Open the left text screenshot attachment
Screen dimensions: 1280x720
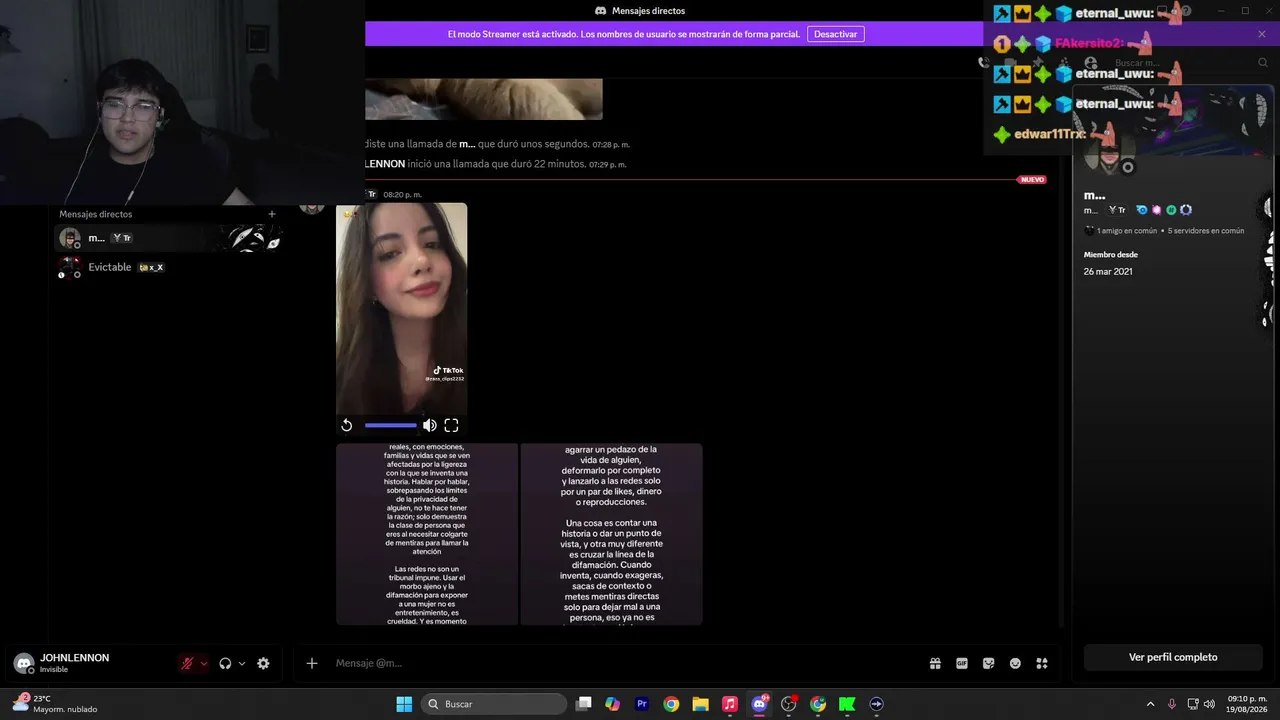(x=427, y=534)
